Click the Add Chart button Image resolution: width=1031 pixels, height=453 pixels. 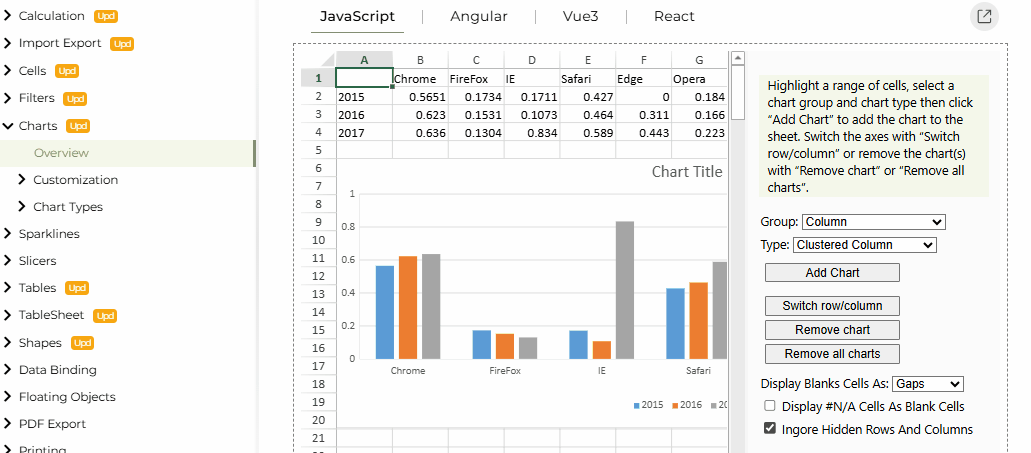click(x=832, y=273)
